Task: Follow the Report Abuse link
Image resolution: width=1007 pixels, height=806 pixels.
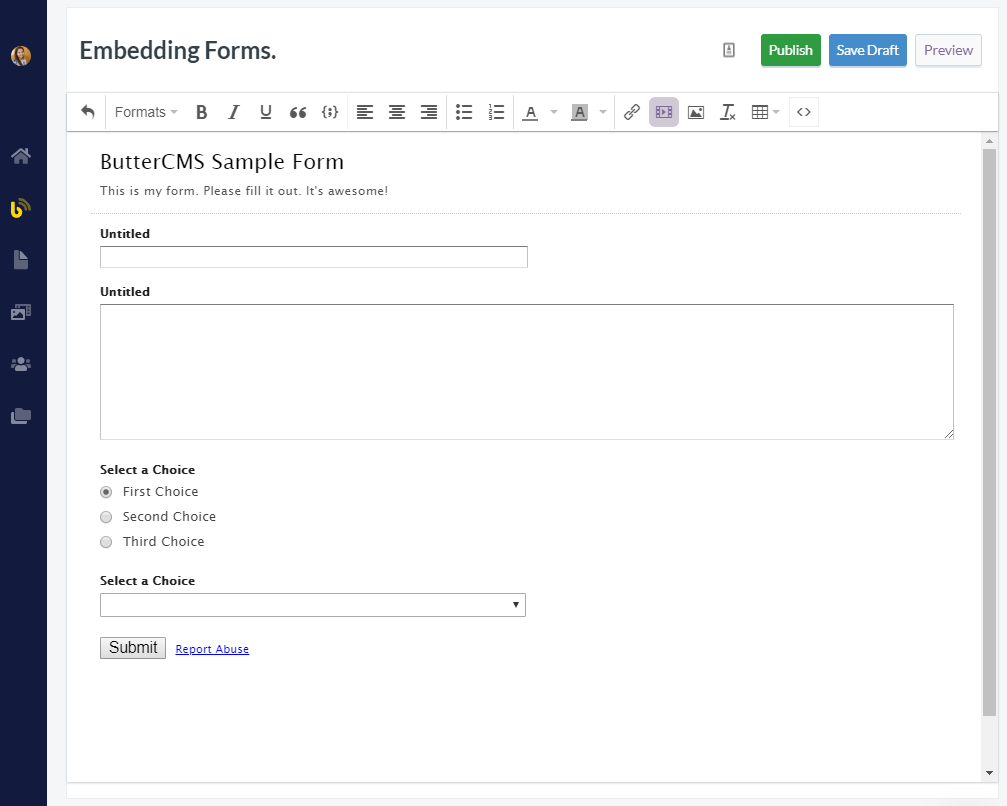Action: 212,649
